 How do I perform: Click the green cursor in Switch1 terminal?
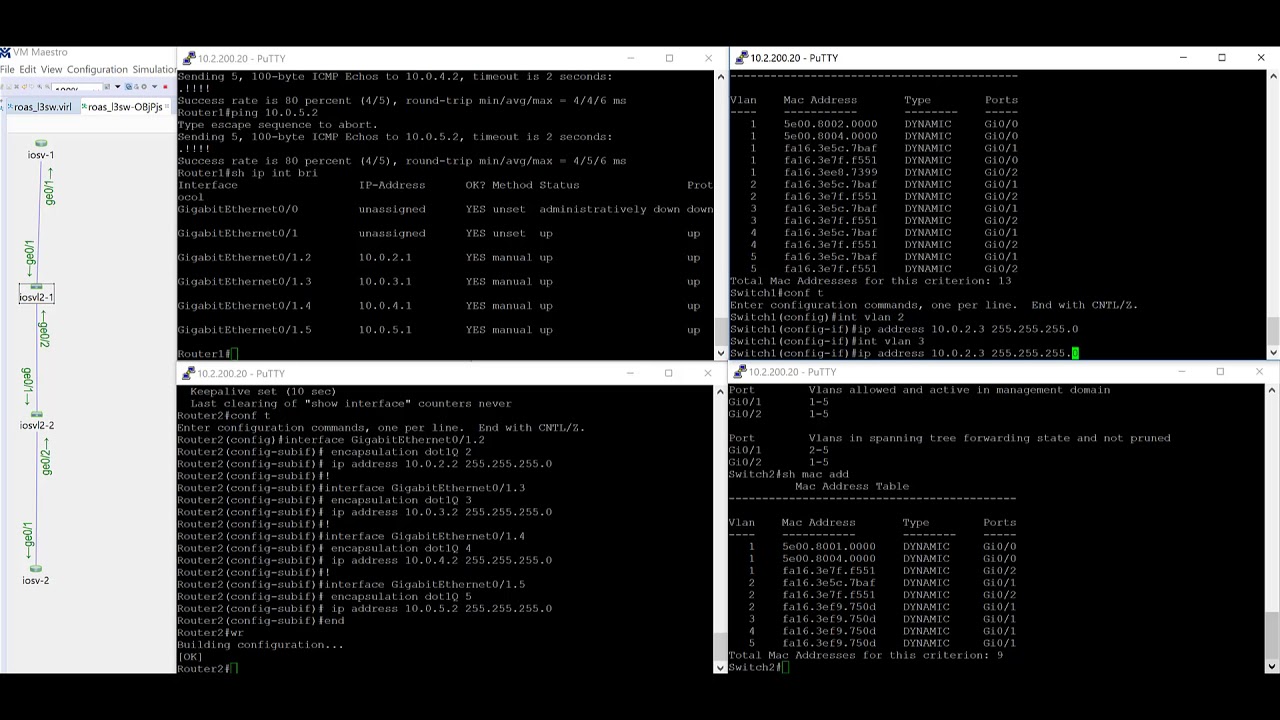pyautogui.click(x=1075, y=353)
